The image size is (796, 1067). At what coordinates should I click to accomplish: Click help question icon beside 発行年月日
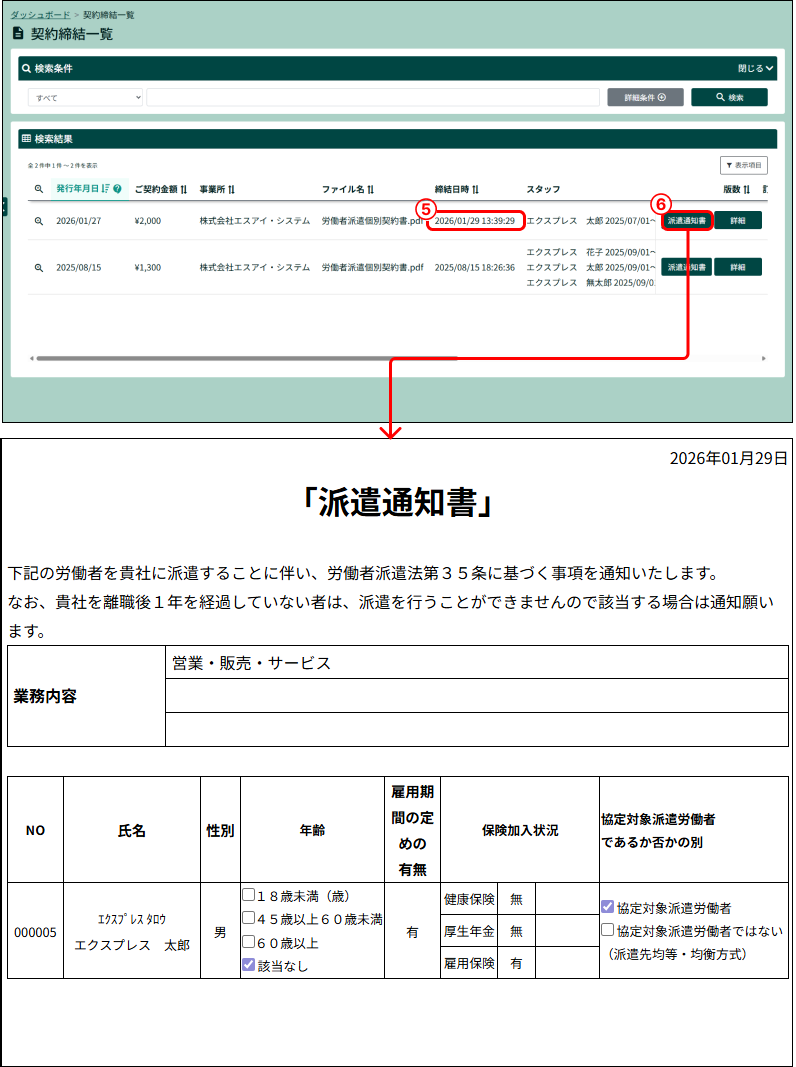(118, 188)
